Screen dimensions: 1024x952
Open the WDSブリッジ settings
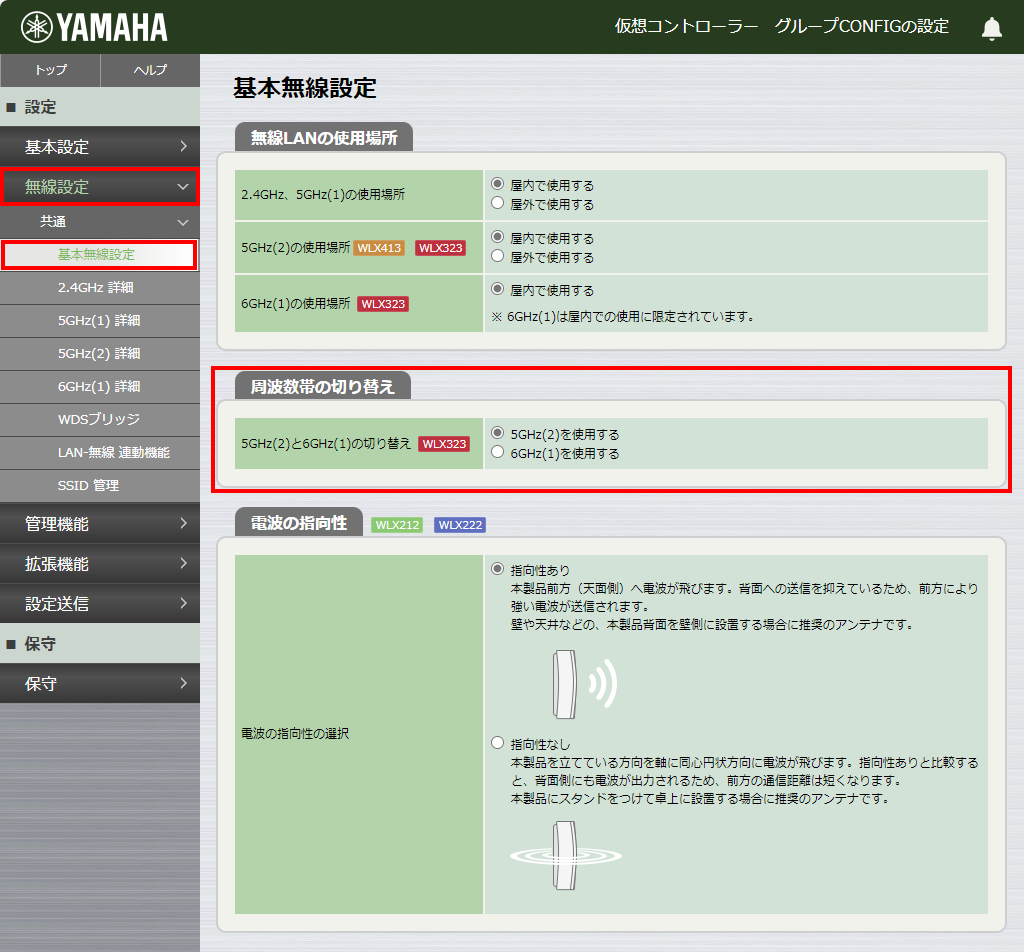click(99, 420)
